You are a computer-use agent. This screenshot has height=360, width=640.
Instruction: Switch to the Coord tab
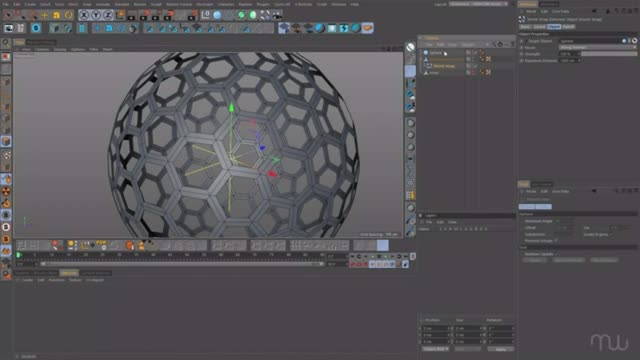pos(539,27)
